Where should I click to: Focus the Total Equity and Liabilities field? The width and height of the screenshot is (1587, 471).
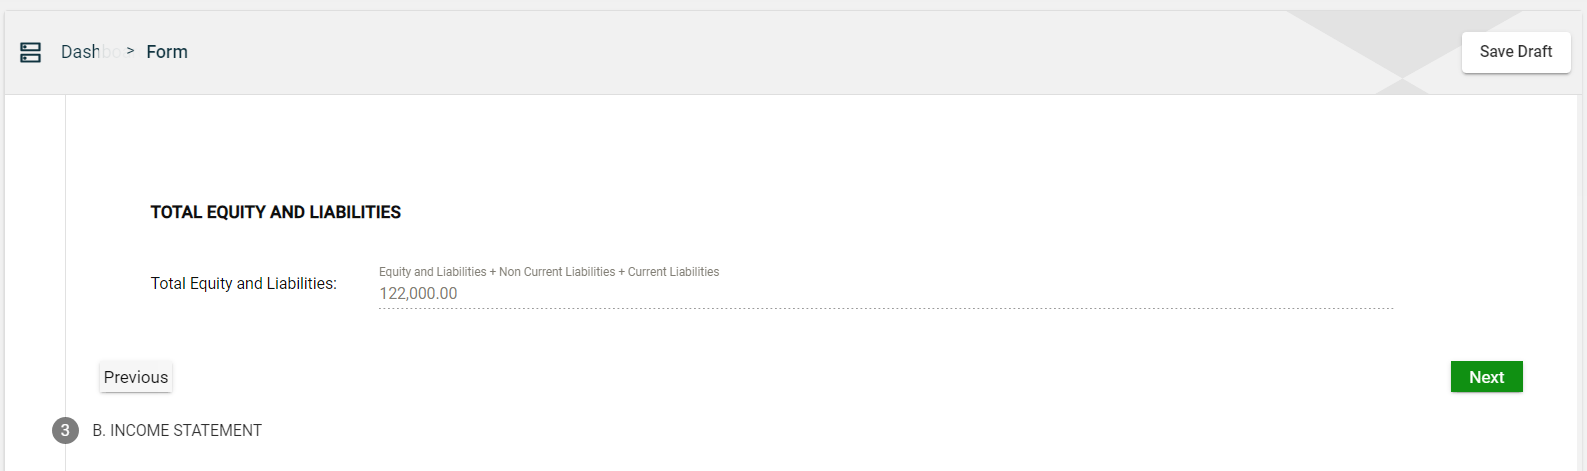[885, 294]
